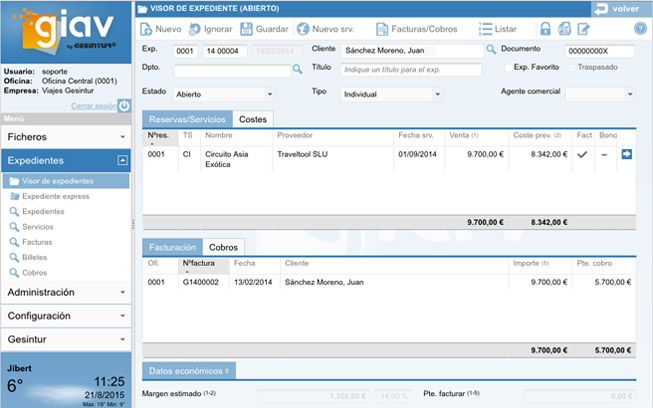Click the 5.700,00 € pending amount cell

(604, 282)
